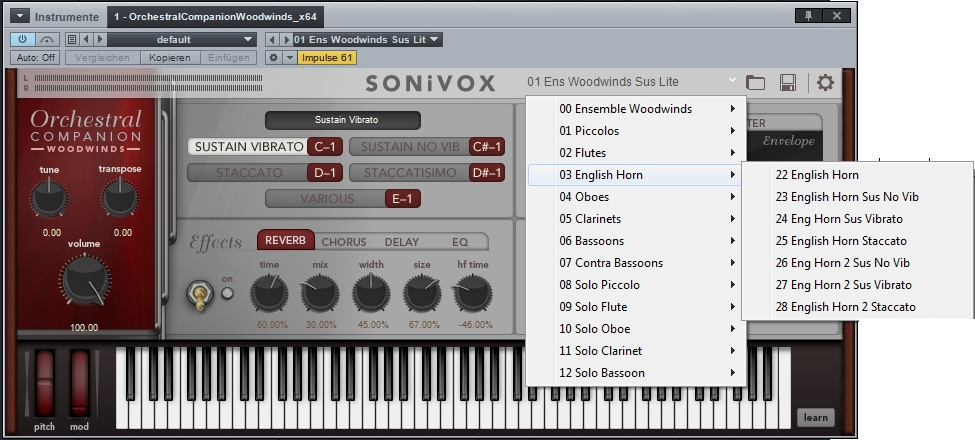Click the Vergleichen button
The image size is (975, 440).
(102, 58)
